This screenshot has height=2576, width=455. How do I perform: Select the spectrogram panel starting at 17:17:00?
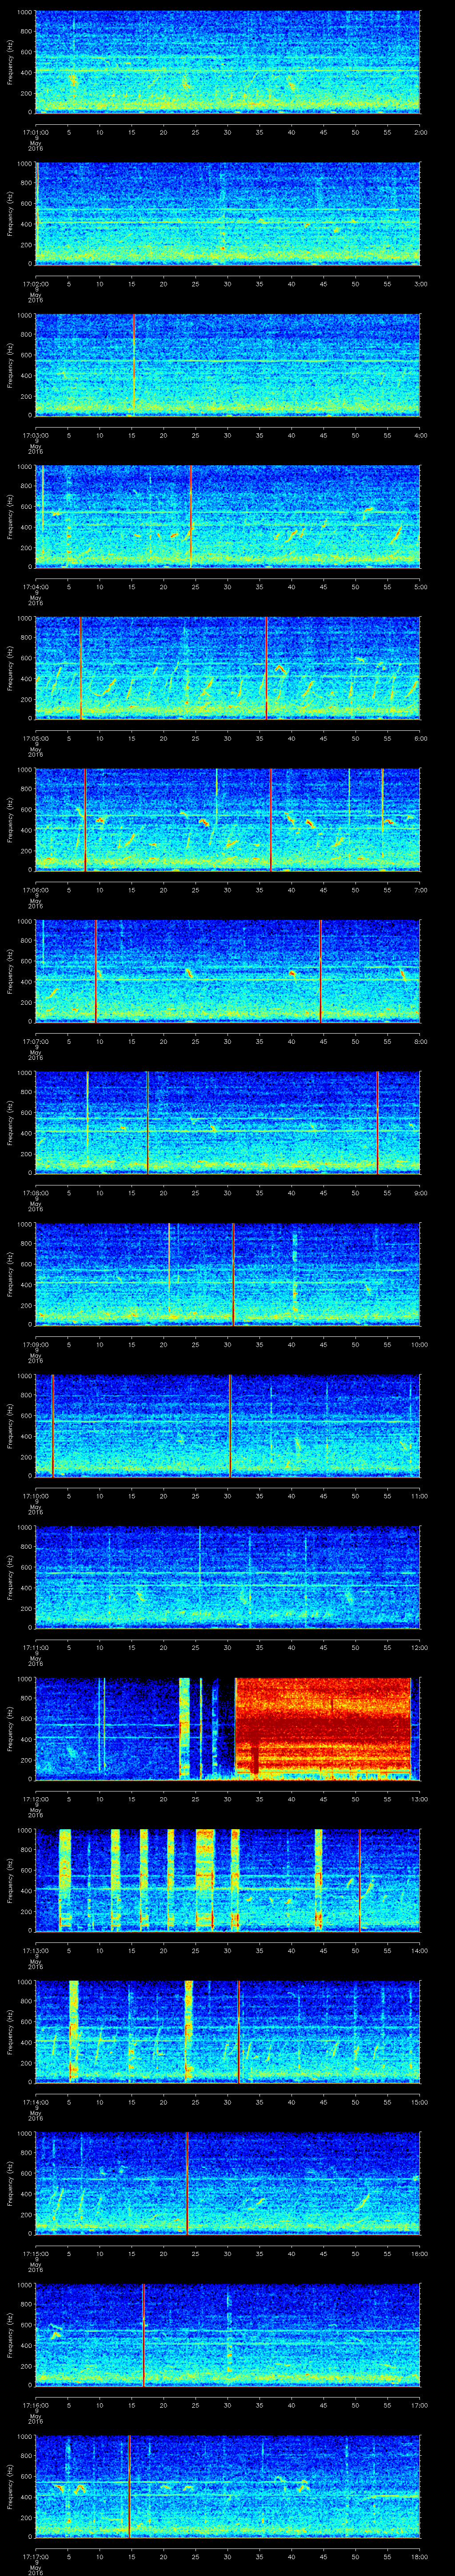point(228,2485)
